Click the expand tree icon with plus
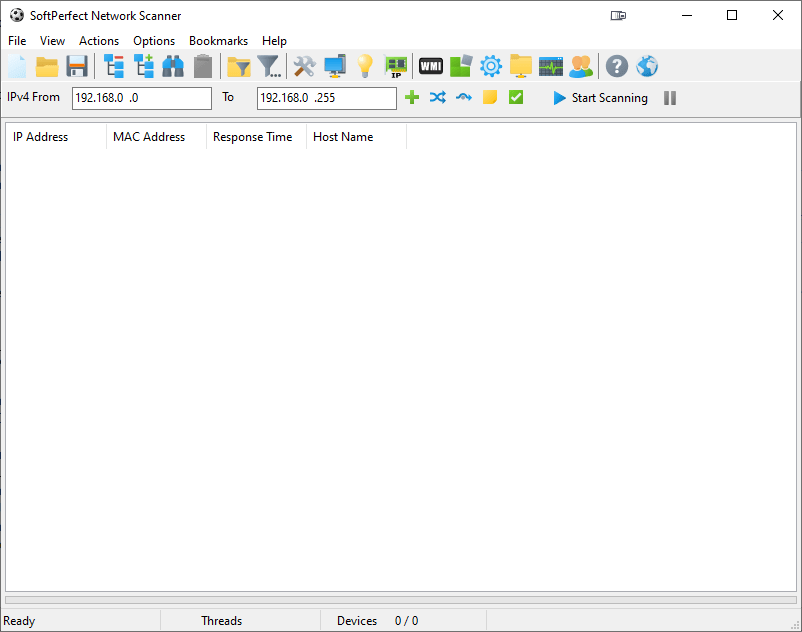Screen dimensions: 802x632 [x=144, y=66]
